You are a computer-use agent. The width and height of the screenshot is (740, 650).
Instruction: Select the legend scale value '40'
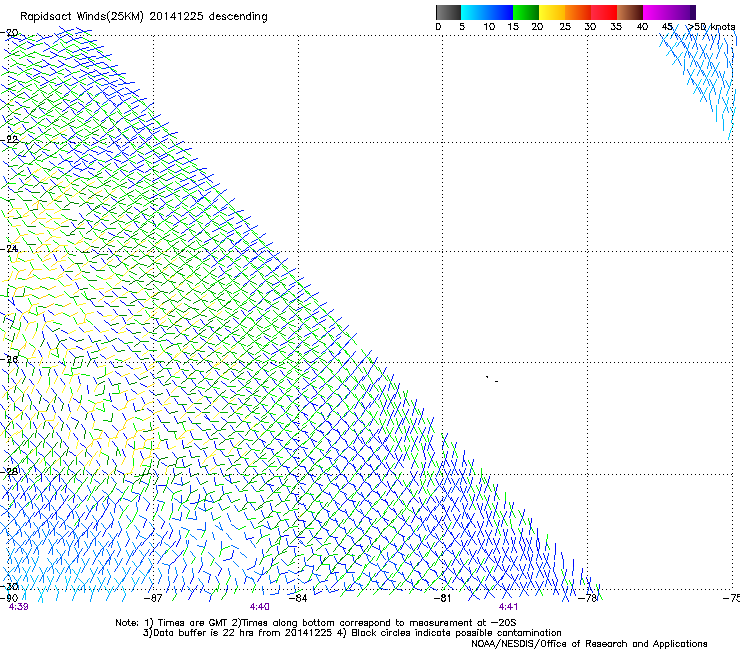click(642, 27)
